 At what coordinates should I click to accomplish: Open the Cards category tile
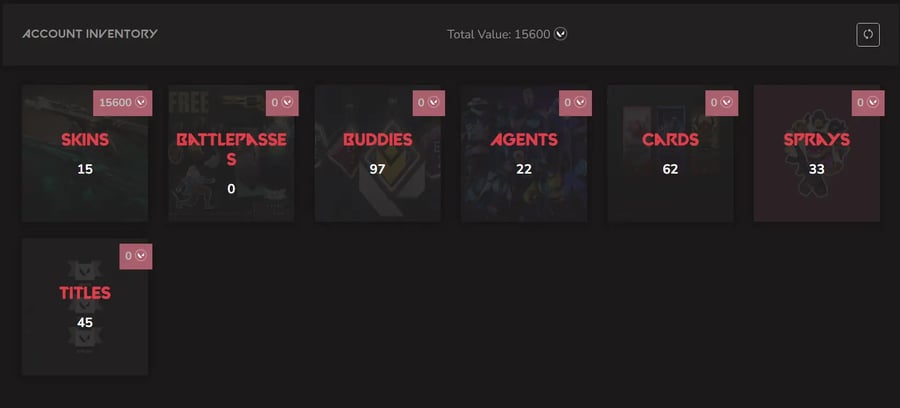pyautogui.click(x=670, y=153)
